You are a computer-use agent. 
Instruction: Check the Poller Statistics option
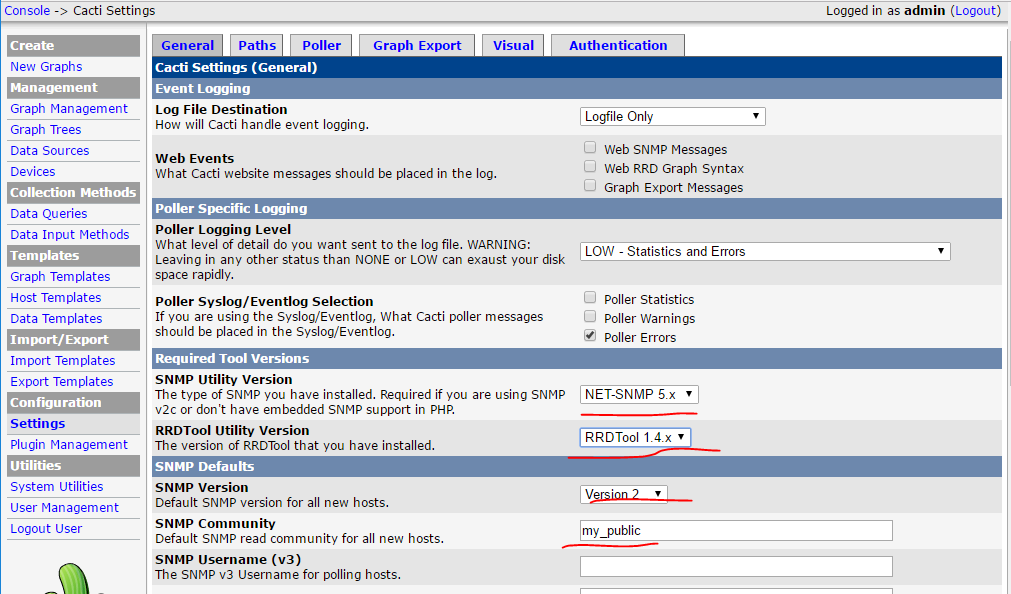click(x=589, y=297)
